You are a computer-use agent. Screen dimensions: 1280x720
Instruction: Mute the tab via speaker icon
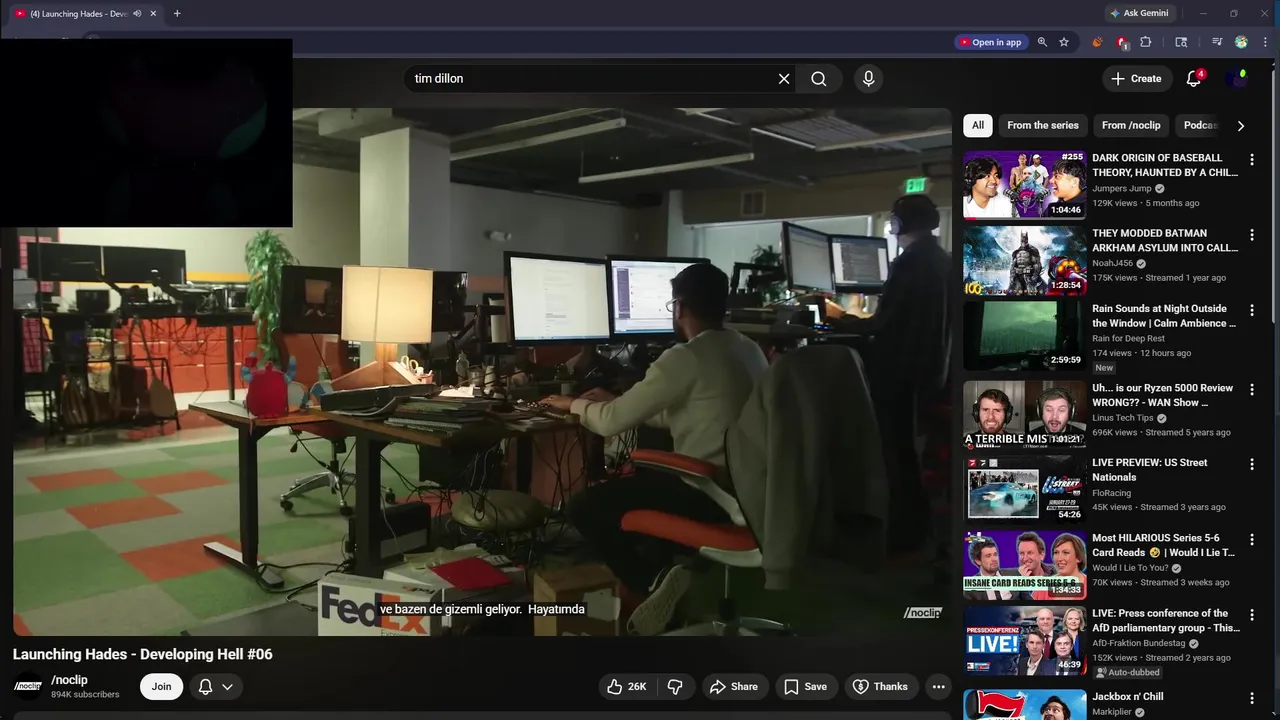point(137,14)
